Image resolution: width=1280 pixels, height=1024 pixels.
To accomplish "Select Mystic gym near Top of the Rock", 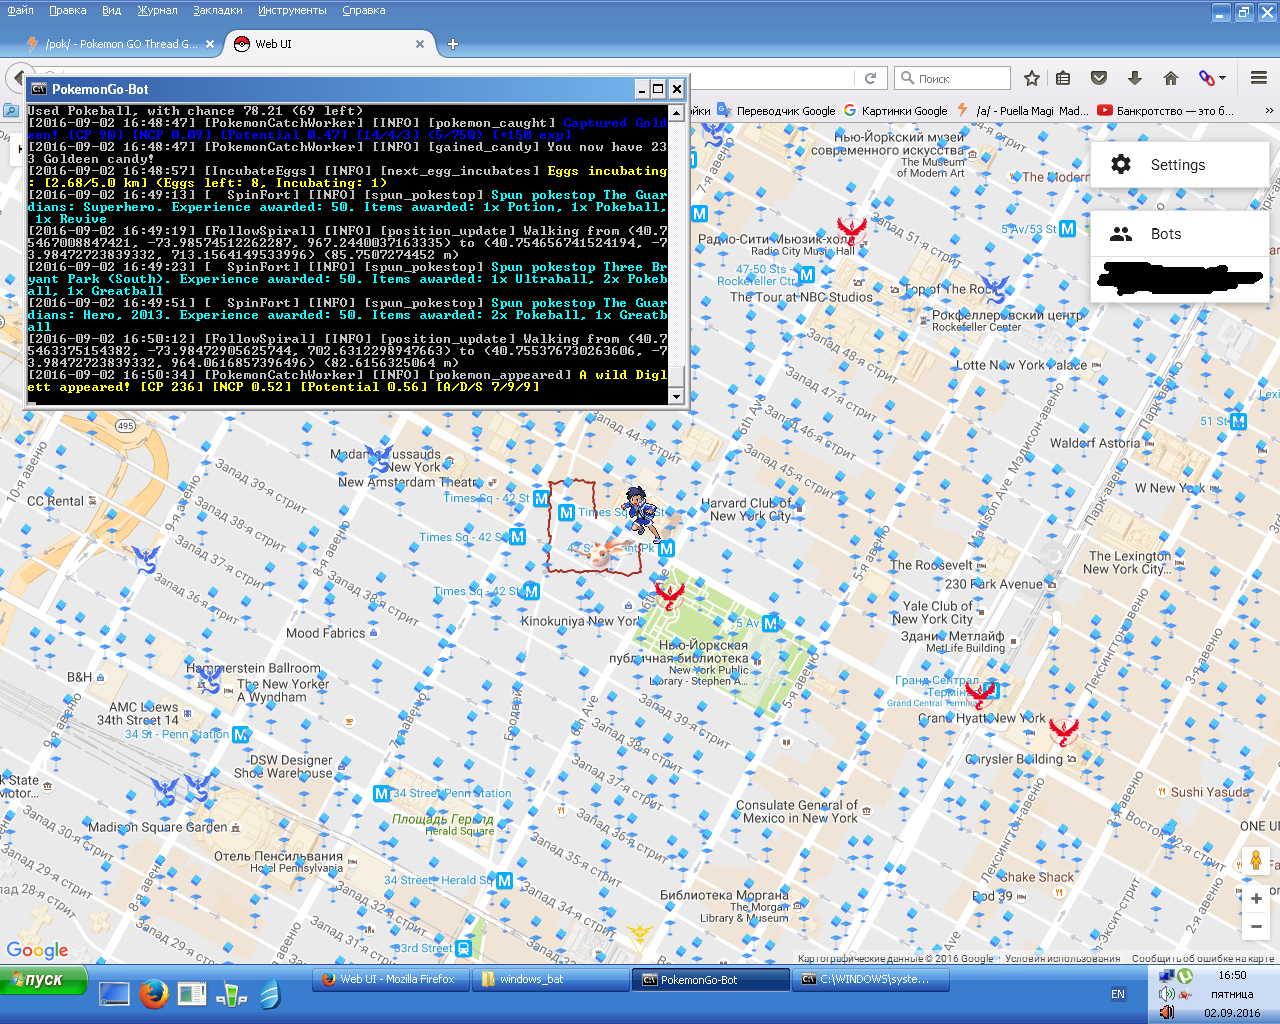I will (993, 289).
